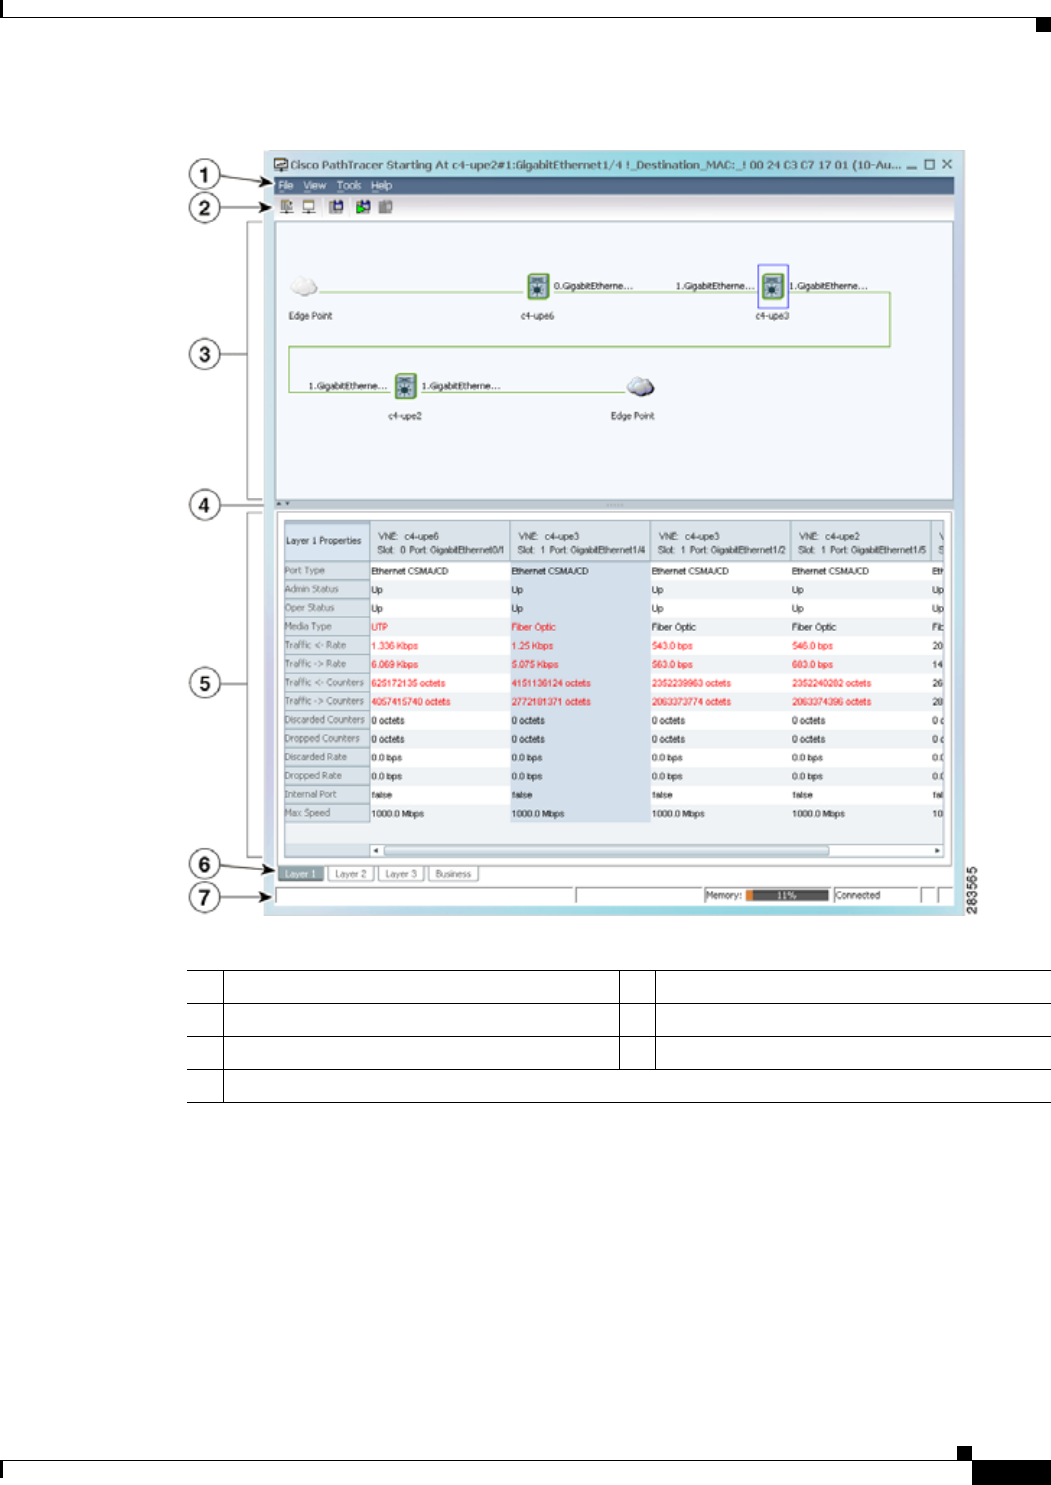Click the disk with green arrow toolbar icon
The image size is (1051, 1485).
coord(362,207)
